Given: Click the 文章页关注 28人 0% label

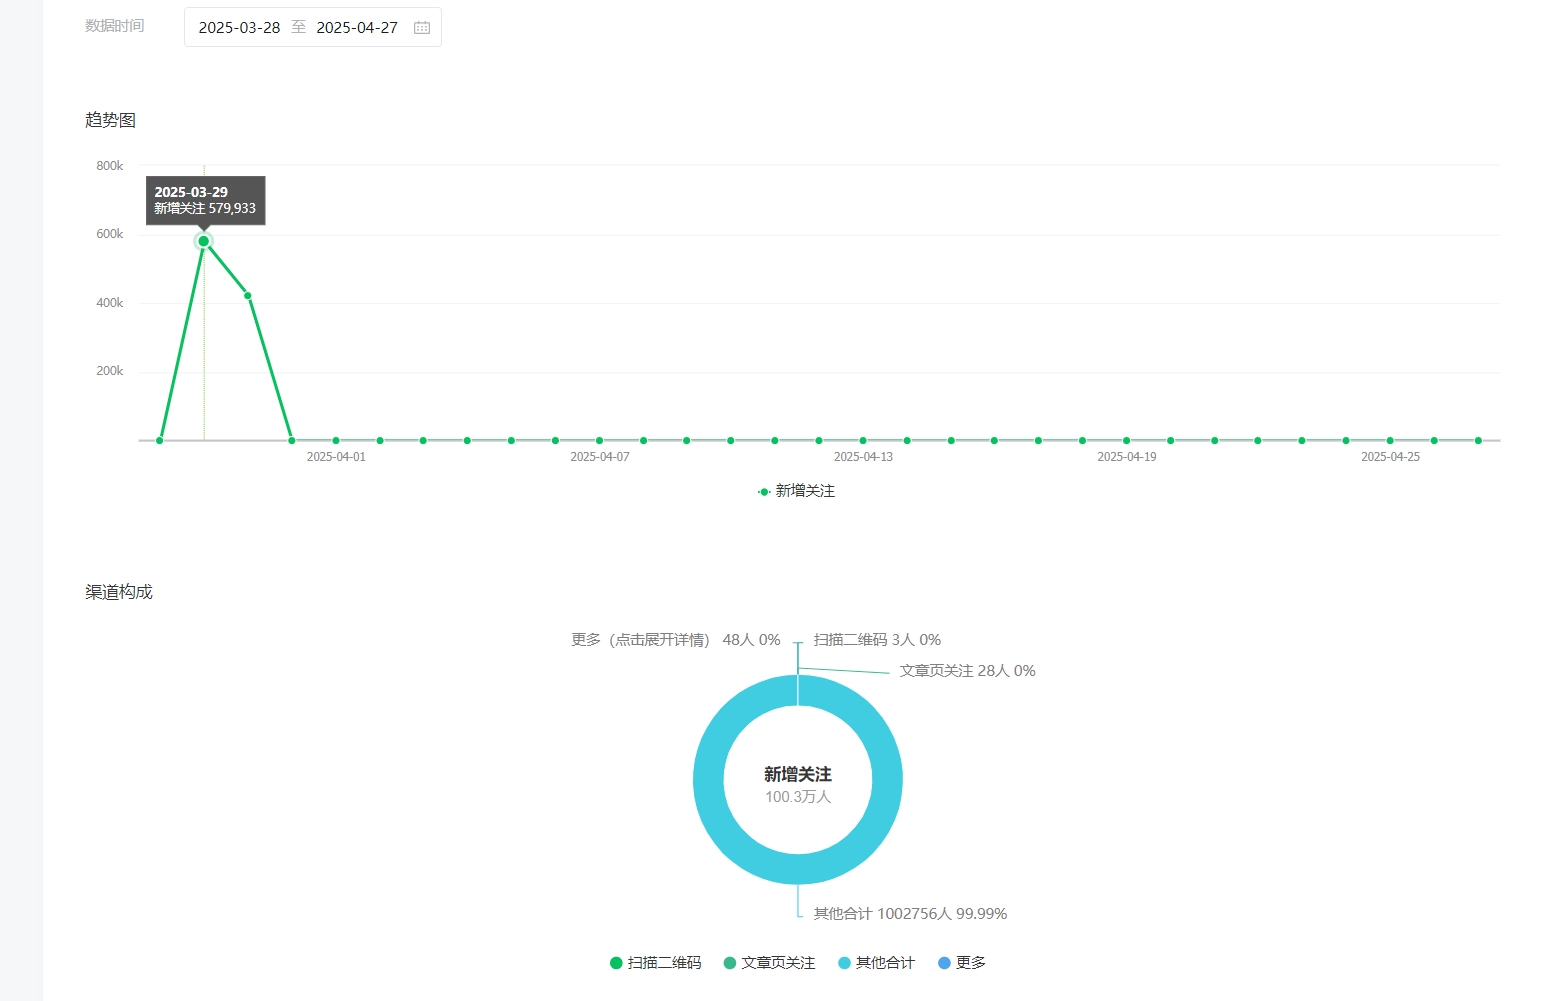Looking at the screenshot, I should [x=967, y=671].
